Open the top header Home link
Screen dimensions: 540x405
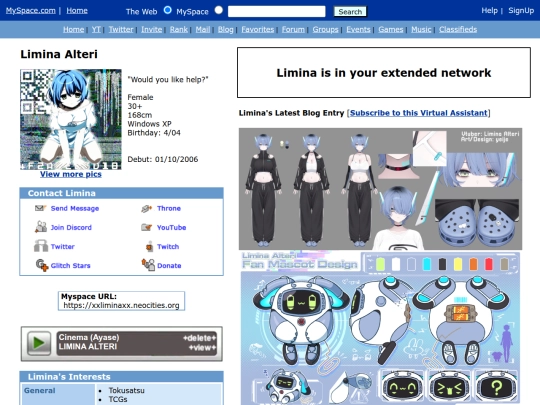coord(77,10)
